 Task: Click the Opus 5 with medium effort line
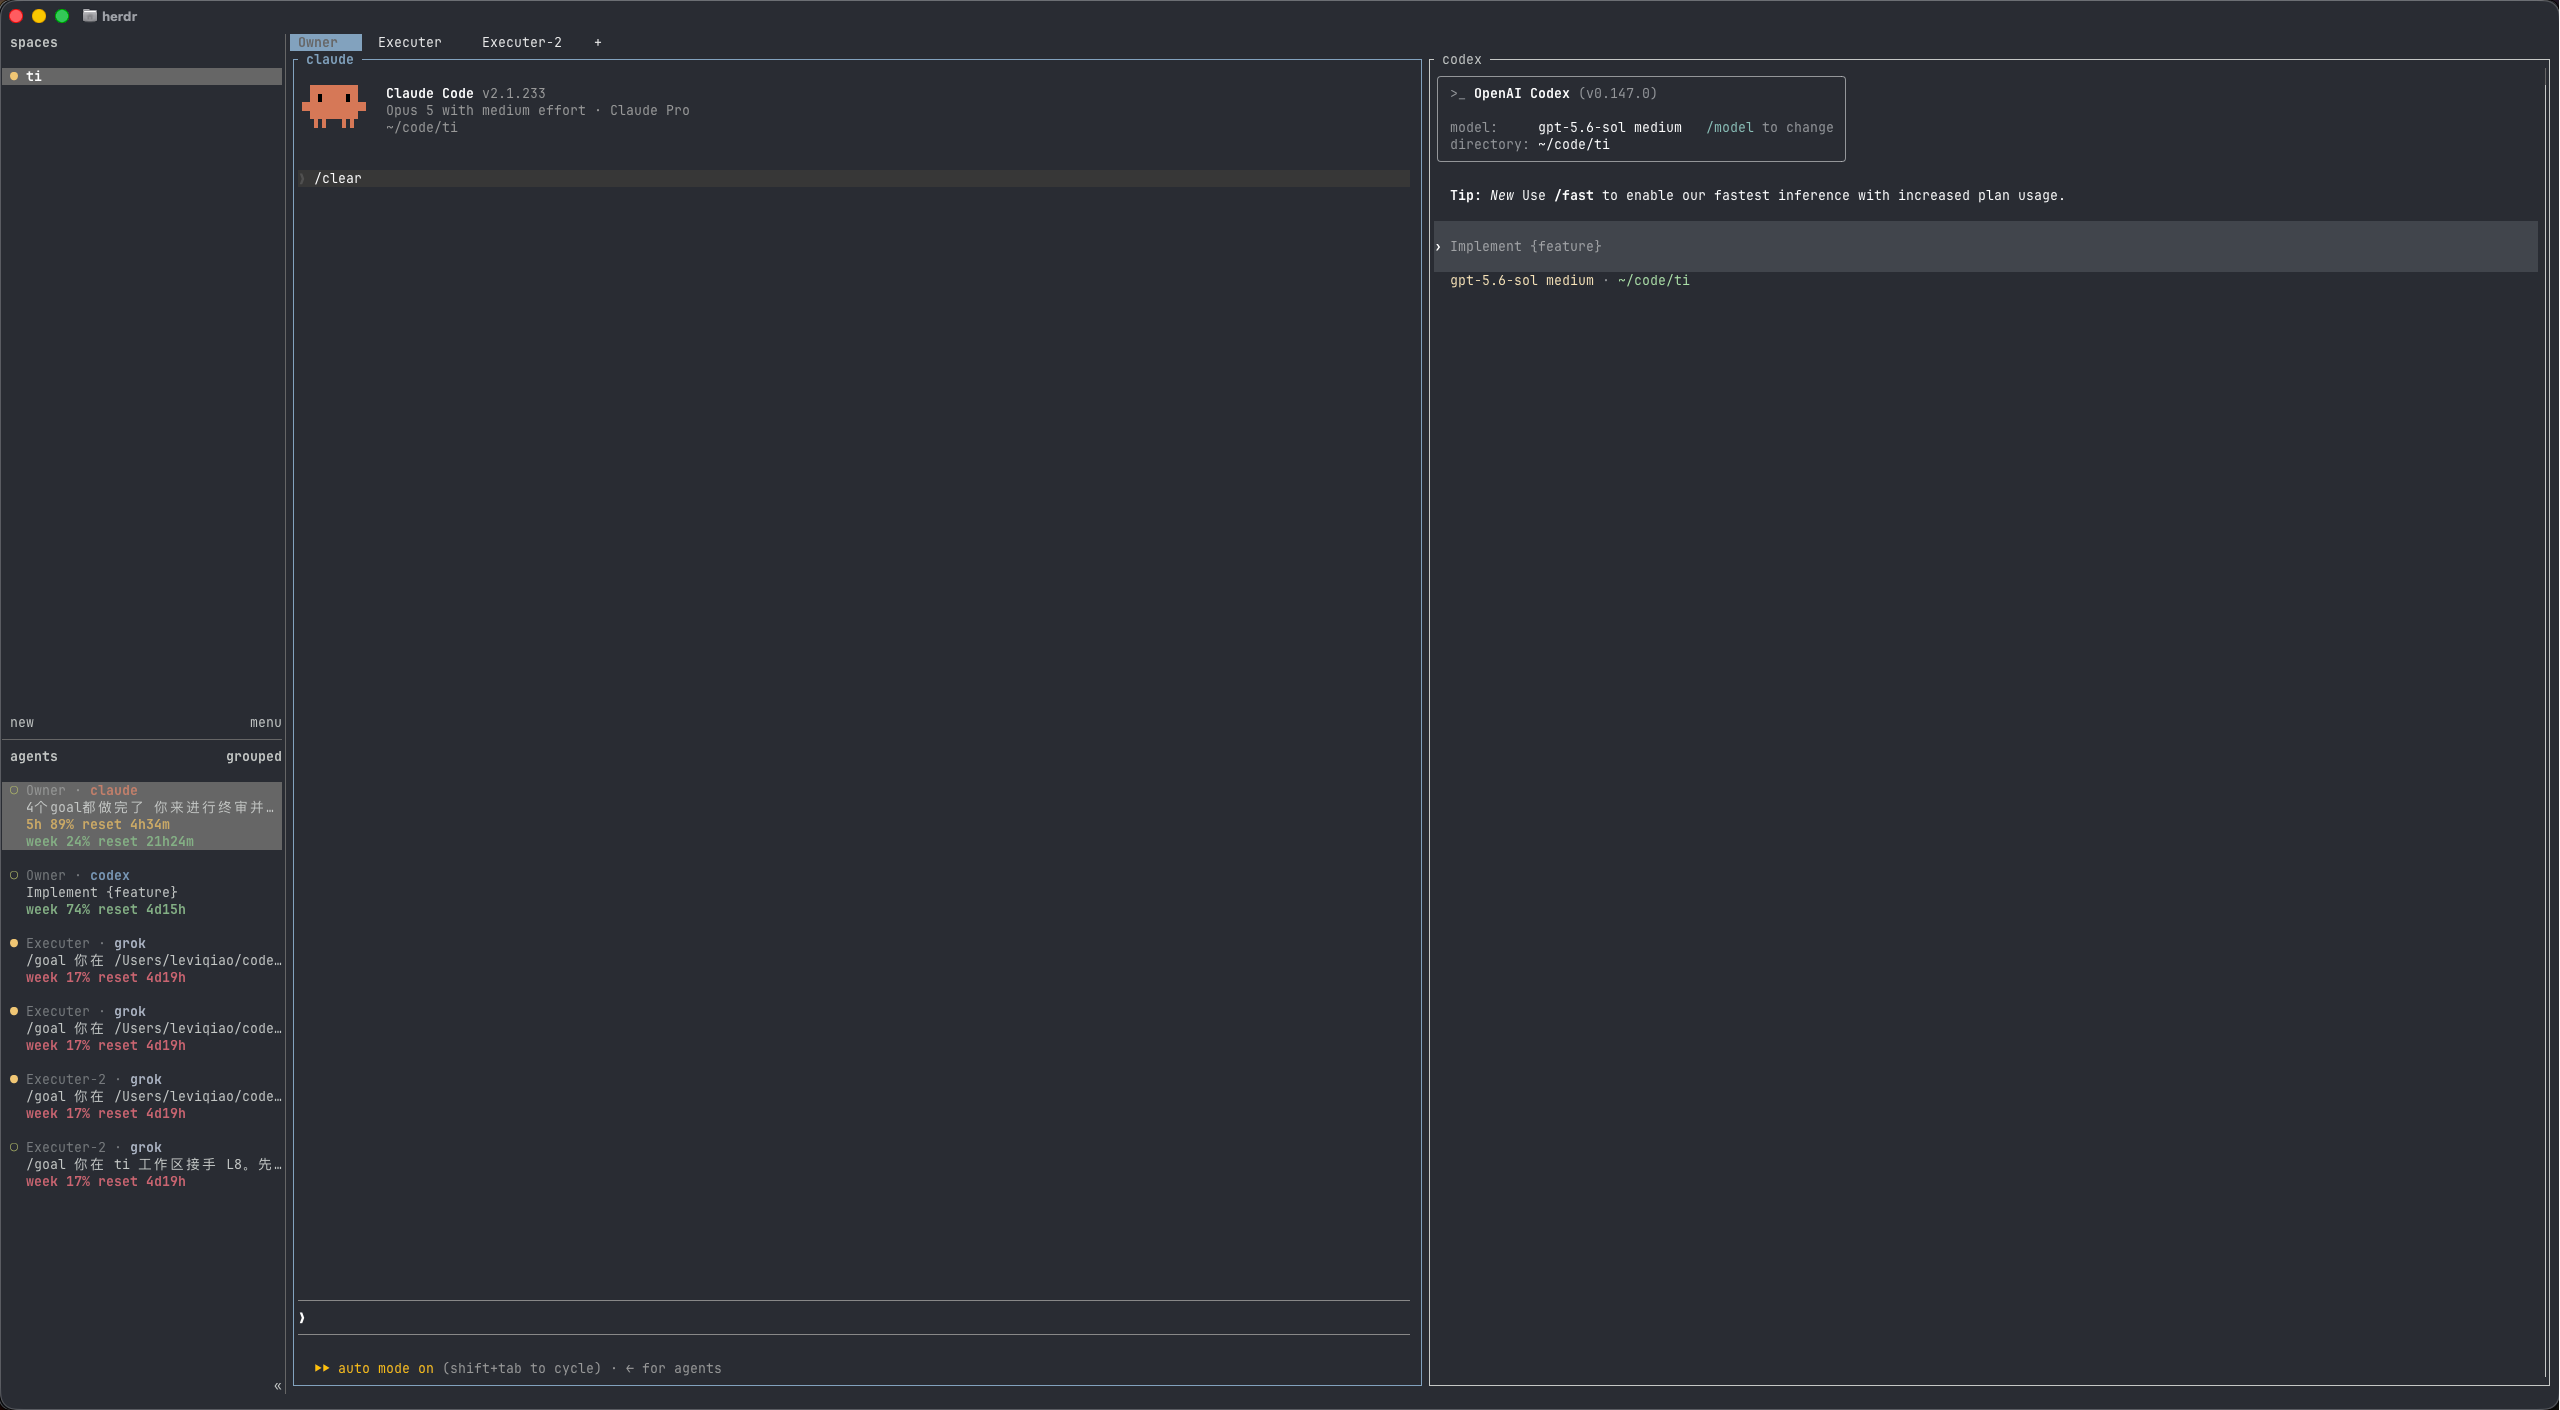[537, 110]
